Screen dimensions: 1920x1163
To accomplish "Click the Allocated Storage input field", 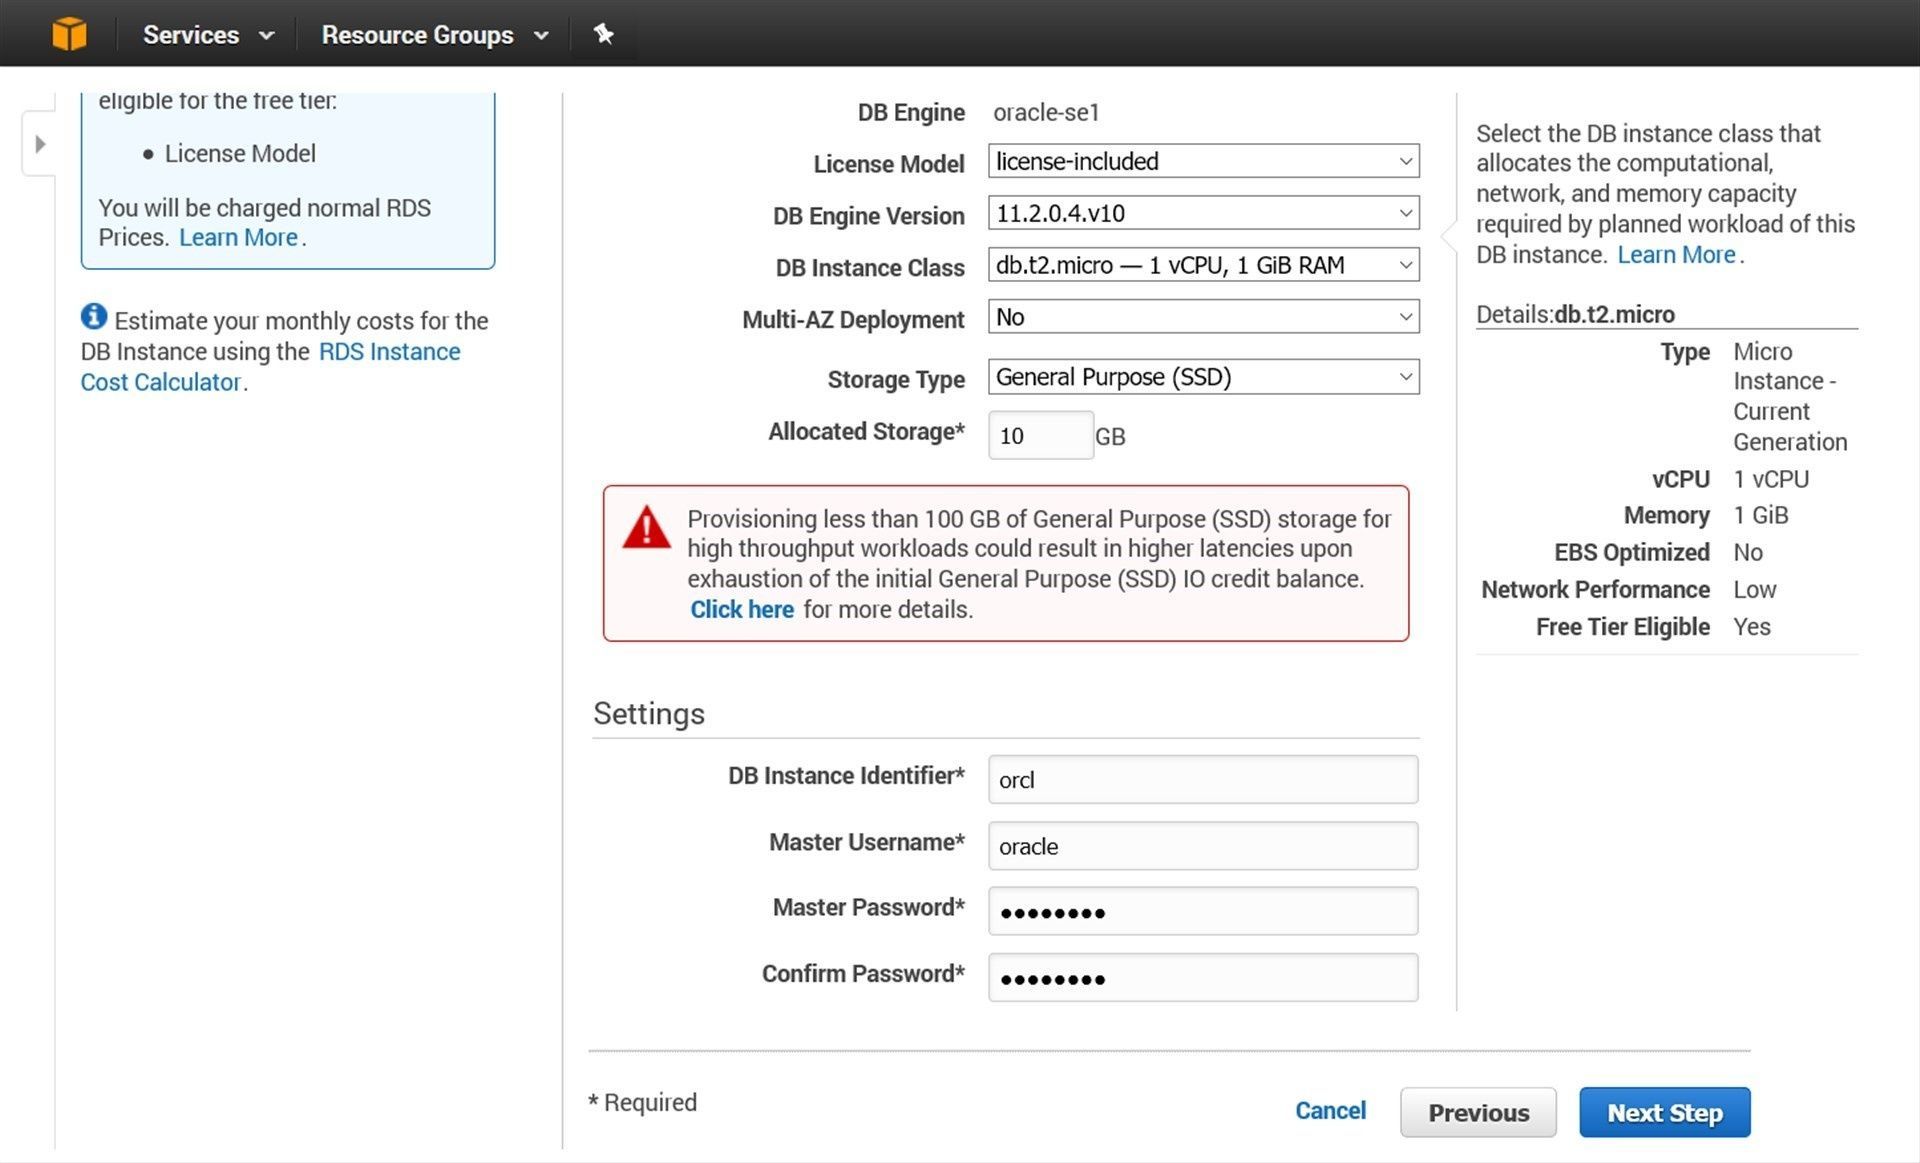I will point(1040,436).
